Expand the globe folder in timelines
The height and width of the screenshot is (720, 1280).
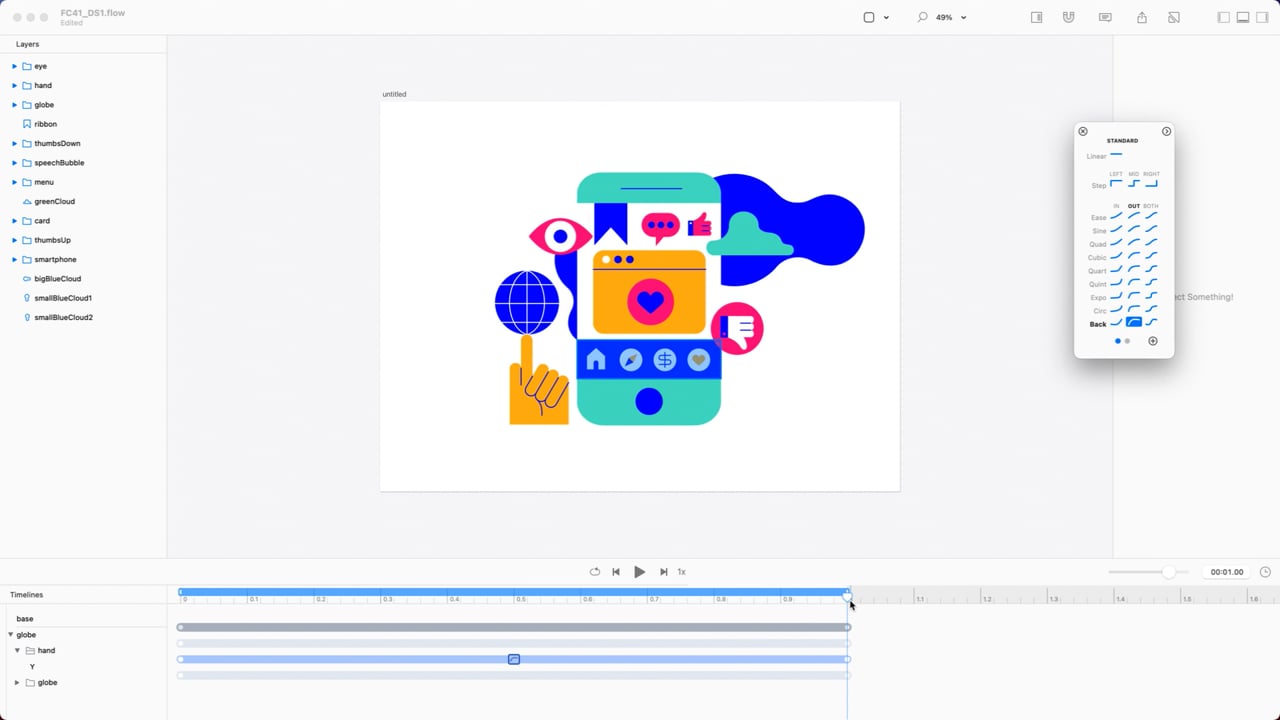17,682
